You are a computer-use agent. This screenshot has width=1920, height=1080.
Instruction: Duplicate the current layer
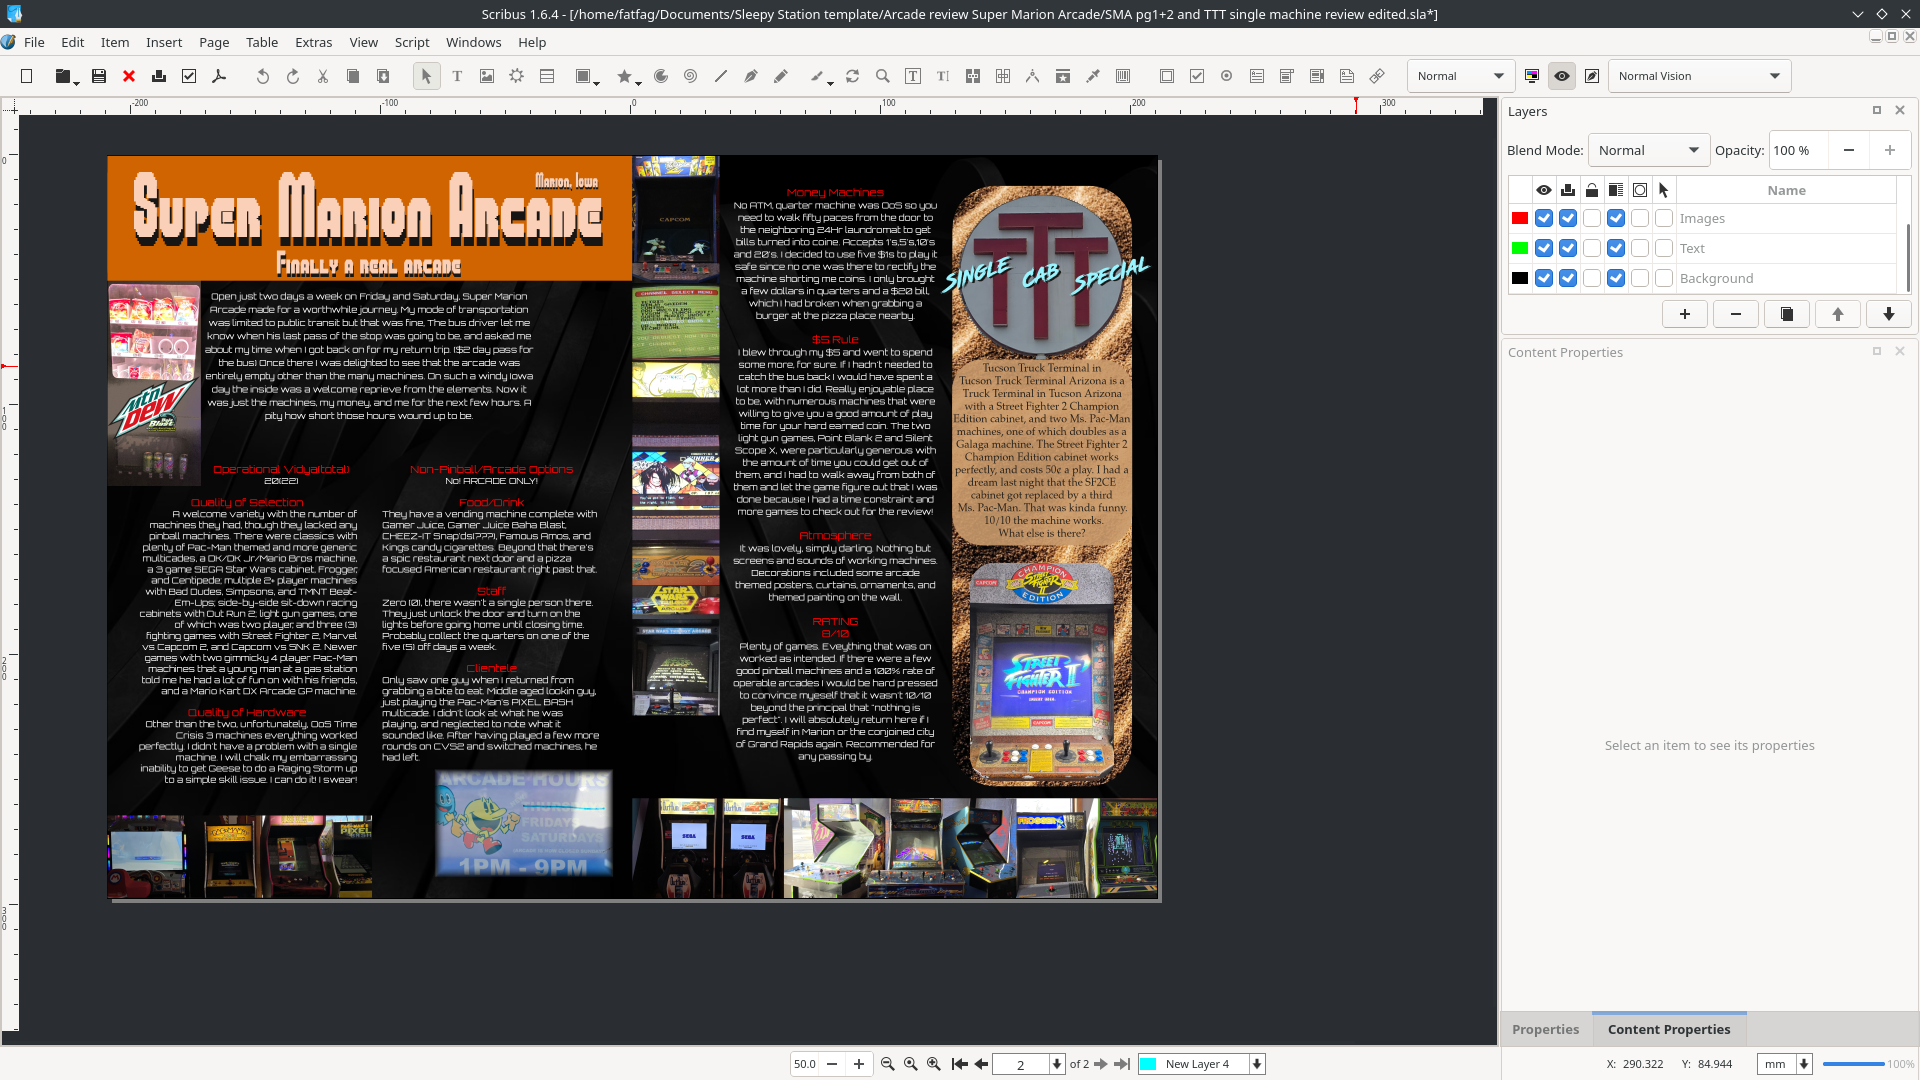1787,314
